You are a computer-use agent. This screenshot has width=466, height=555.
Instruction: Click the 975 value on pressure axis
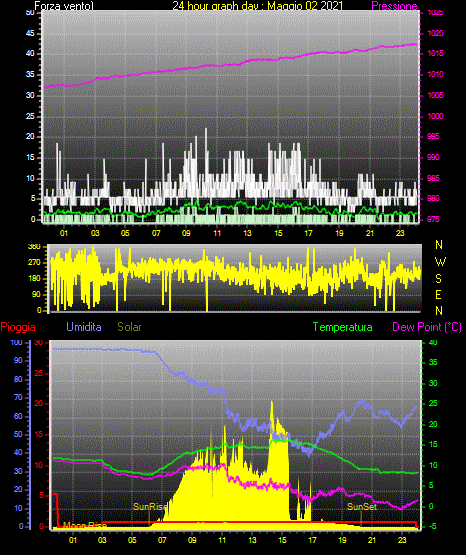(x=433, y=219)
